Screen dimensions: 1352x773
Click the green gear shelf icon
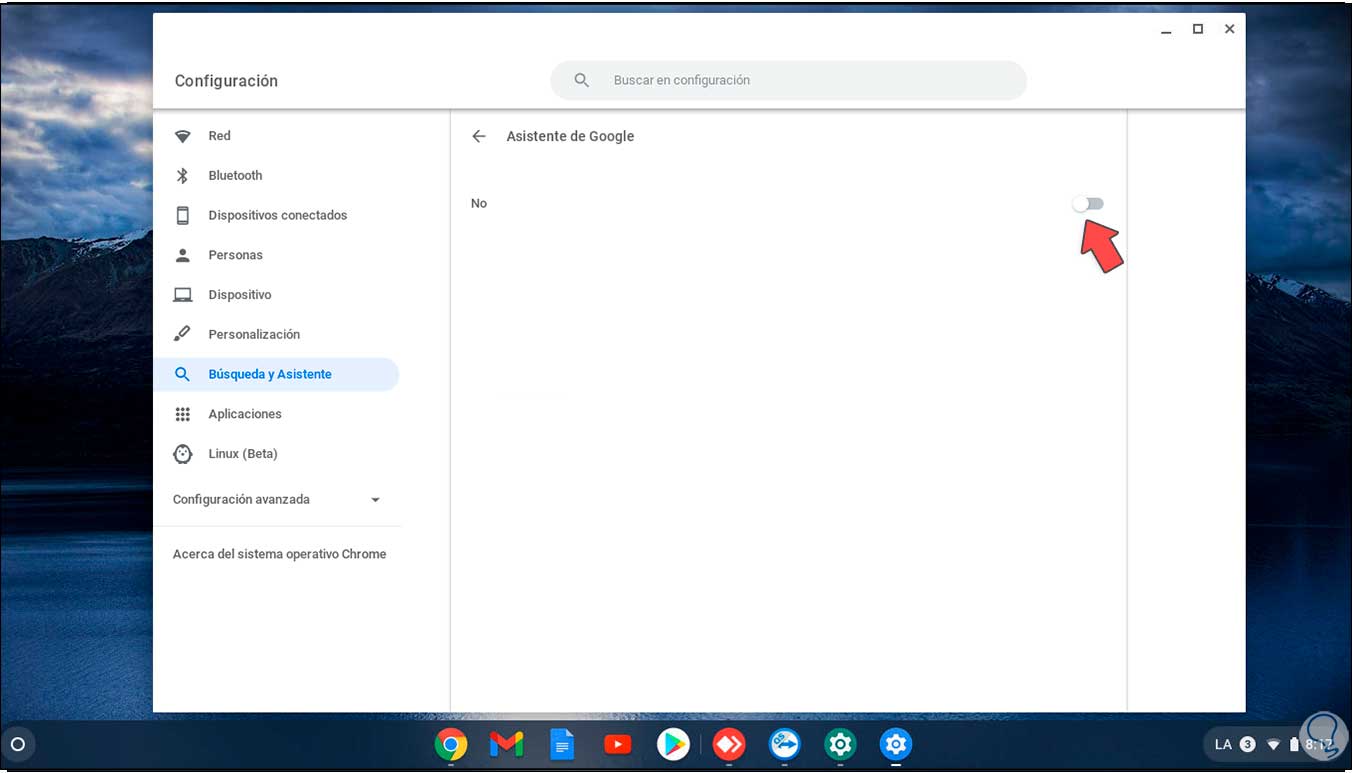[x=840, y=745]
